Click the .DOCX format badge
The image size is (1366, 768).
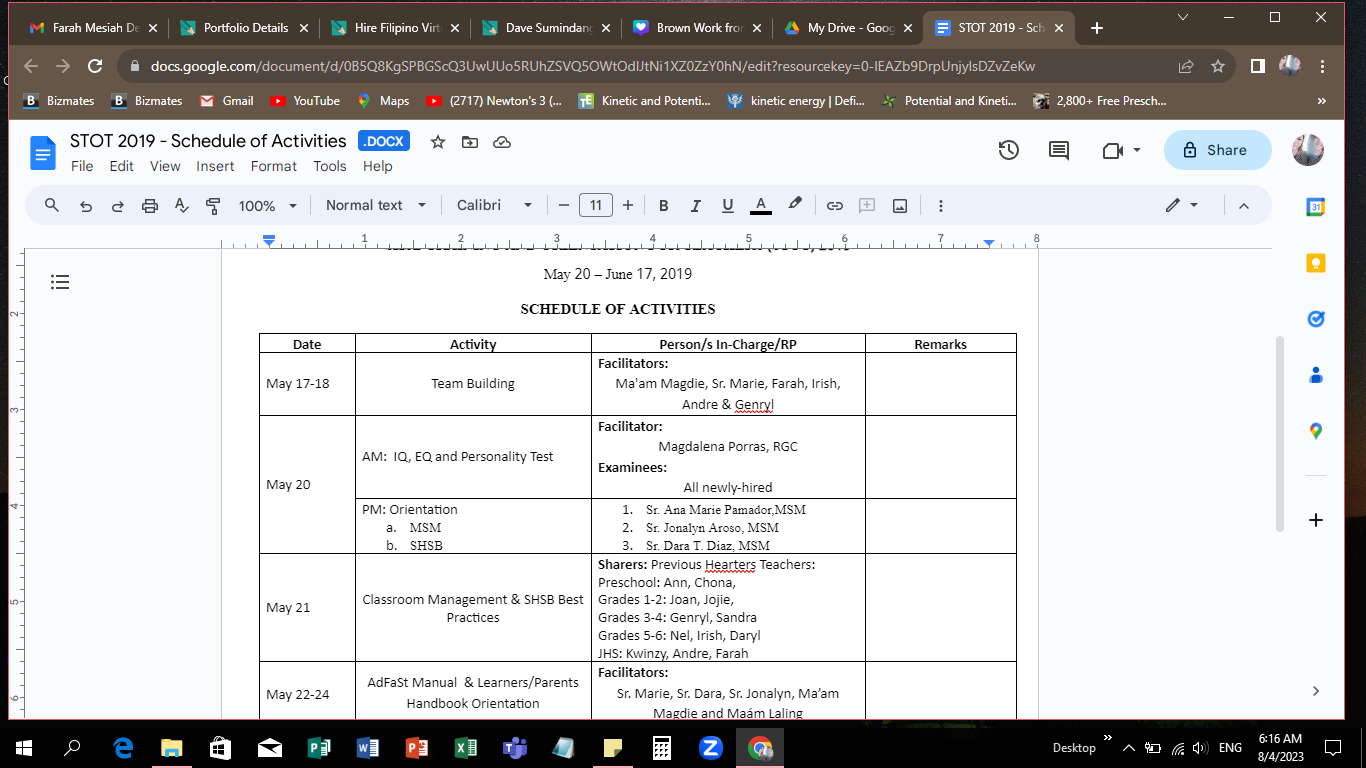coord(384,141)
